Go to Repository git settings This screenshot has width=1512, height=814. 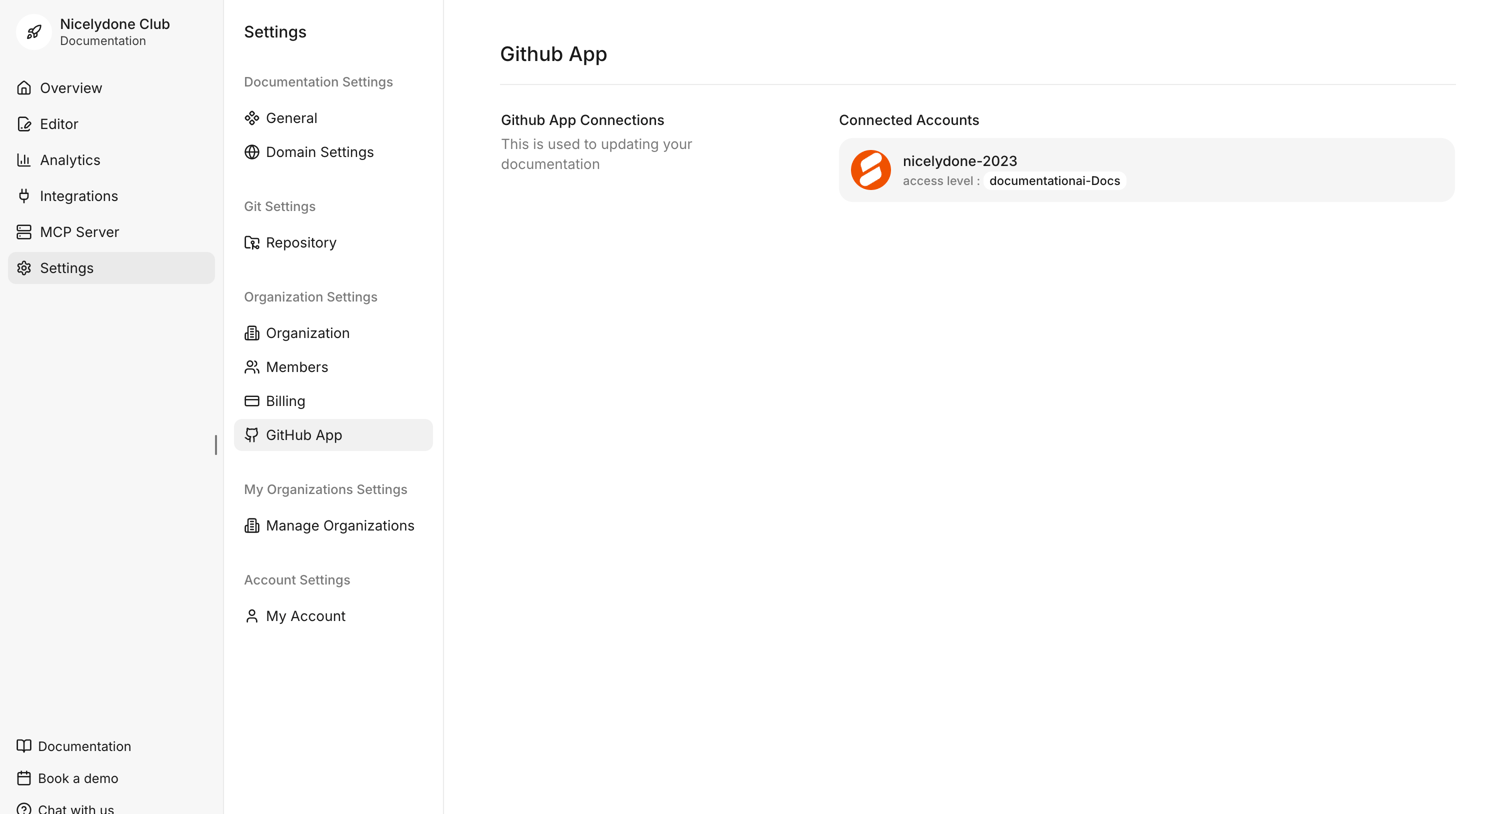pos(333,243)
